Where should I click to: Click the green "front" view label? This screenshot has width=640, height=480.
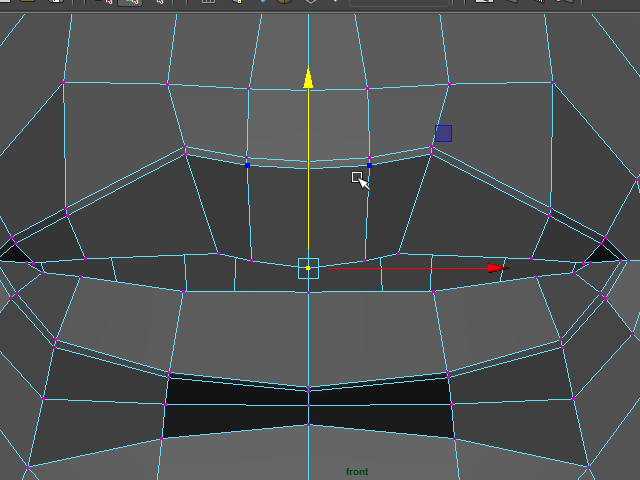pos(357,472)
